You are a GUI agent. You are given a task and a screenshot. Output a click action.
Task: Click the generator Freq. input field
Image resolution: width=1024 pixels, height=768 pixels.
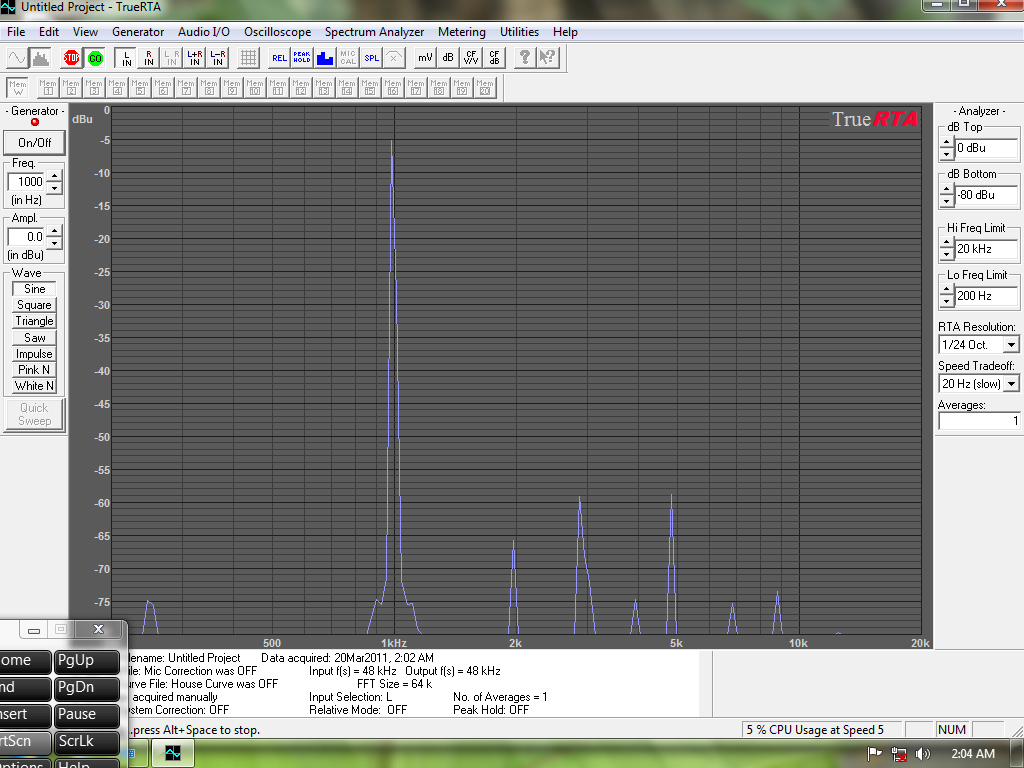[x=27, y=182]
